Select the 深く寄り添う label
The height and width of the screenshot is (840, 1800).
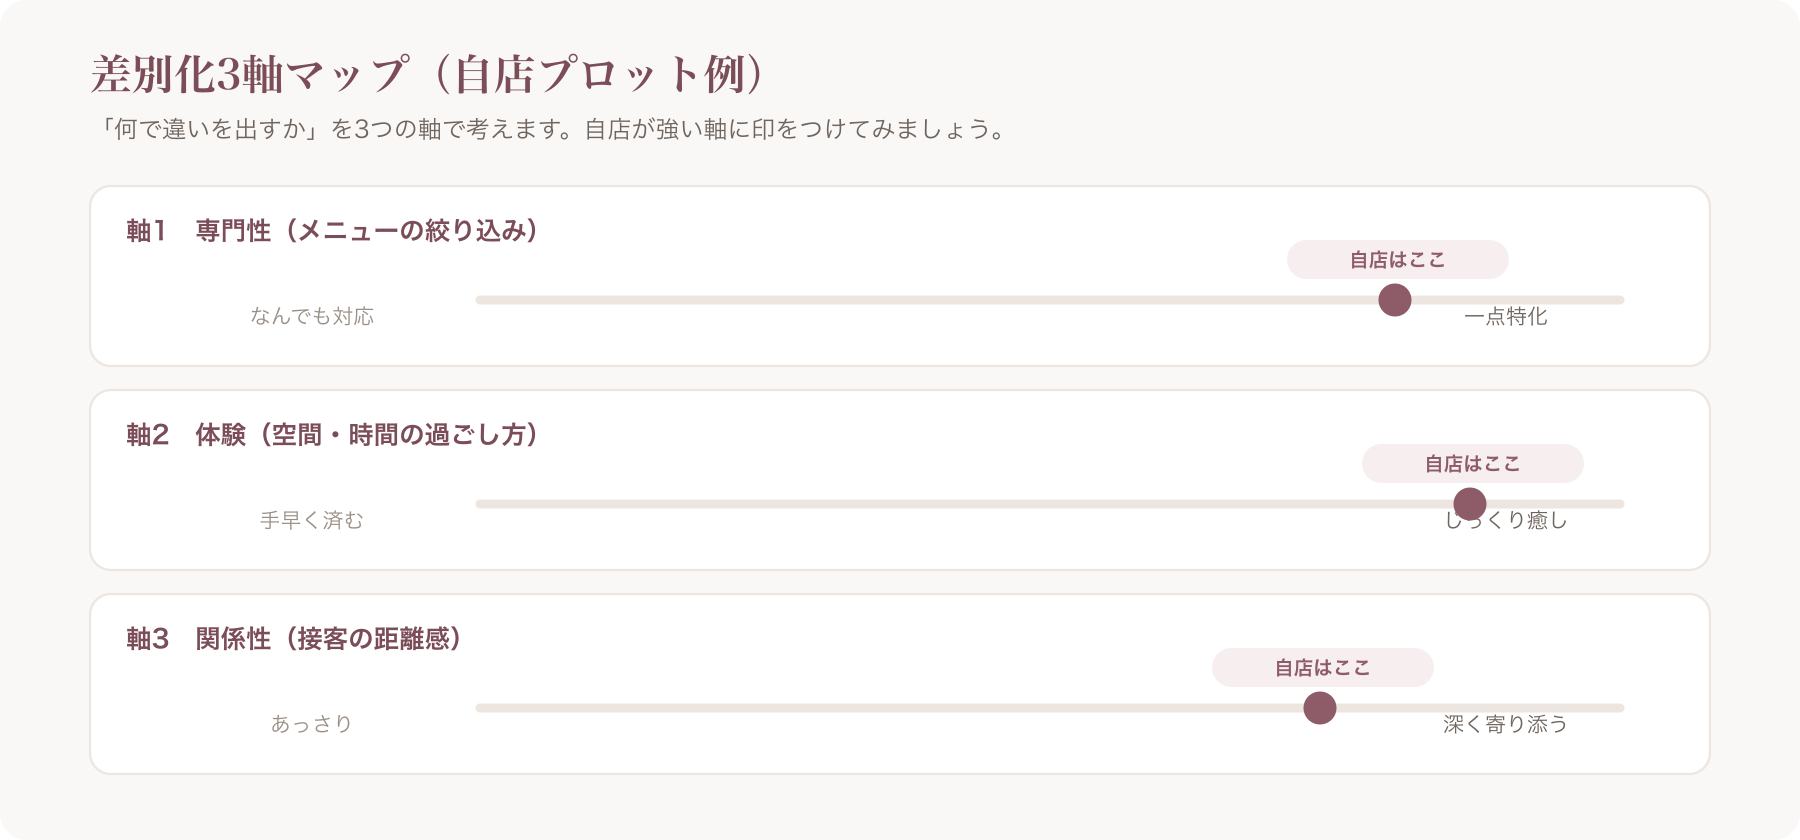tap(1506, 724)
